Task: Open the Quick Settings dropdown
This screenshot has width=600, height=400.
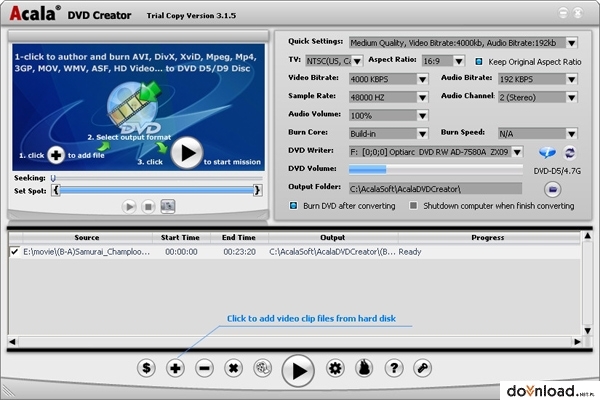Action: coord(572,43)
